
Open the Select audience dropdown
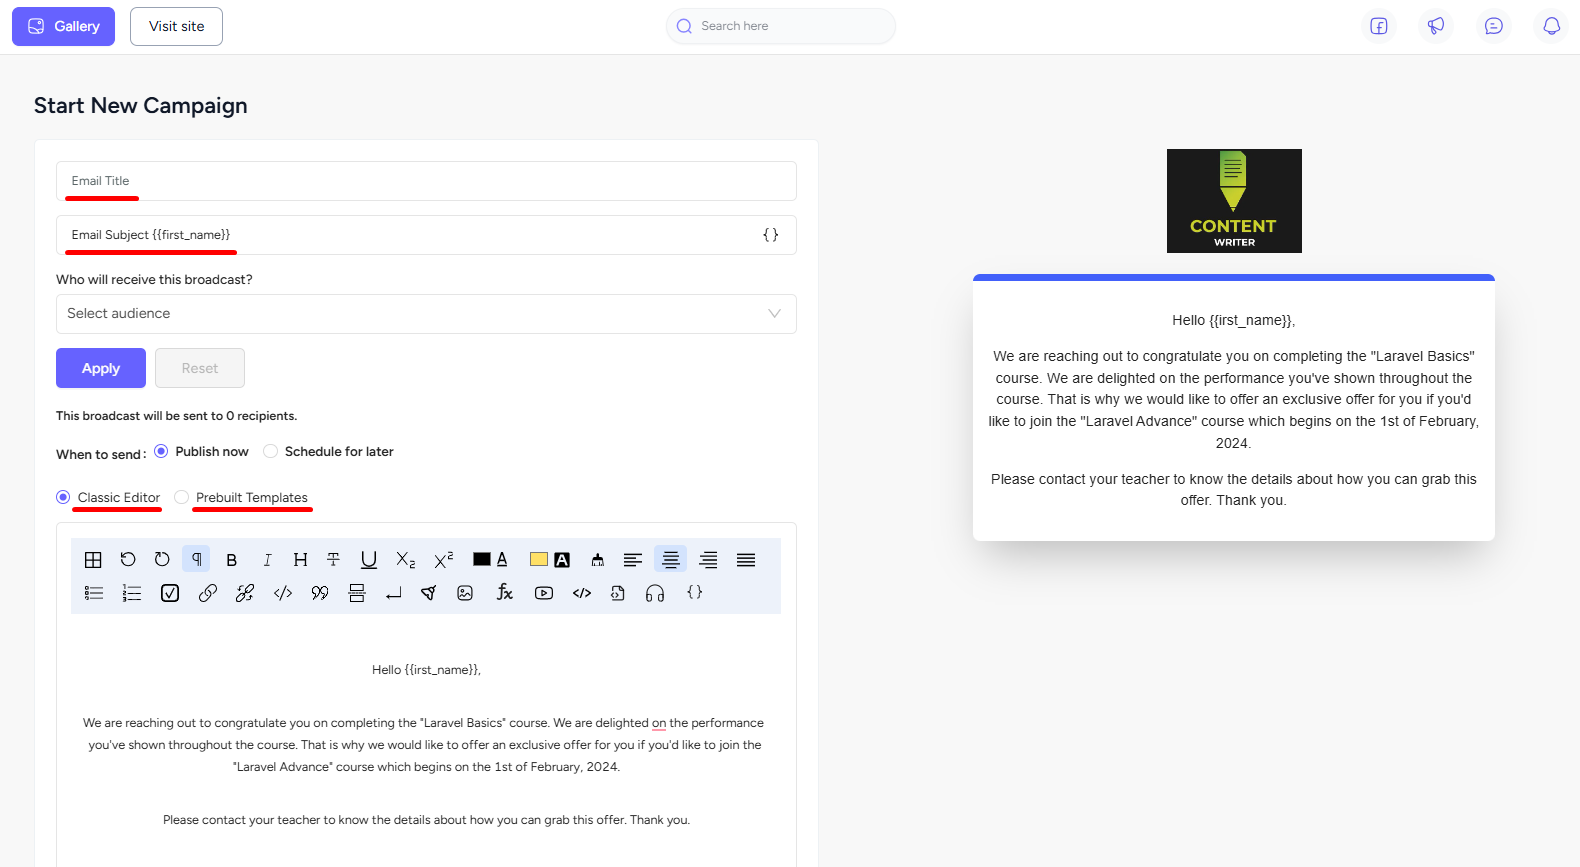tap(426, 314)
